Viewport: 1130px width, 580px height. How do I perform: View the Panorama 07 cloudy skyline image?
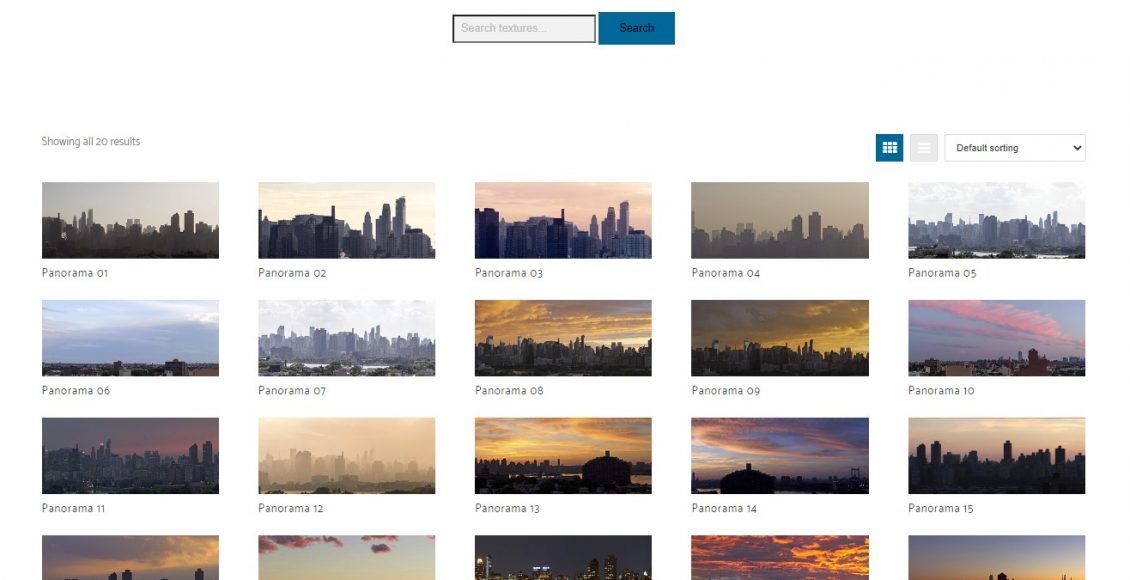click(x=346, y=338)
